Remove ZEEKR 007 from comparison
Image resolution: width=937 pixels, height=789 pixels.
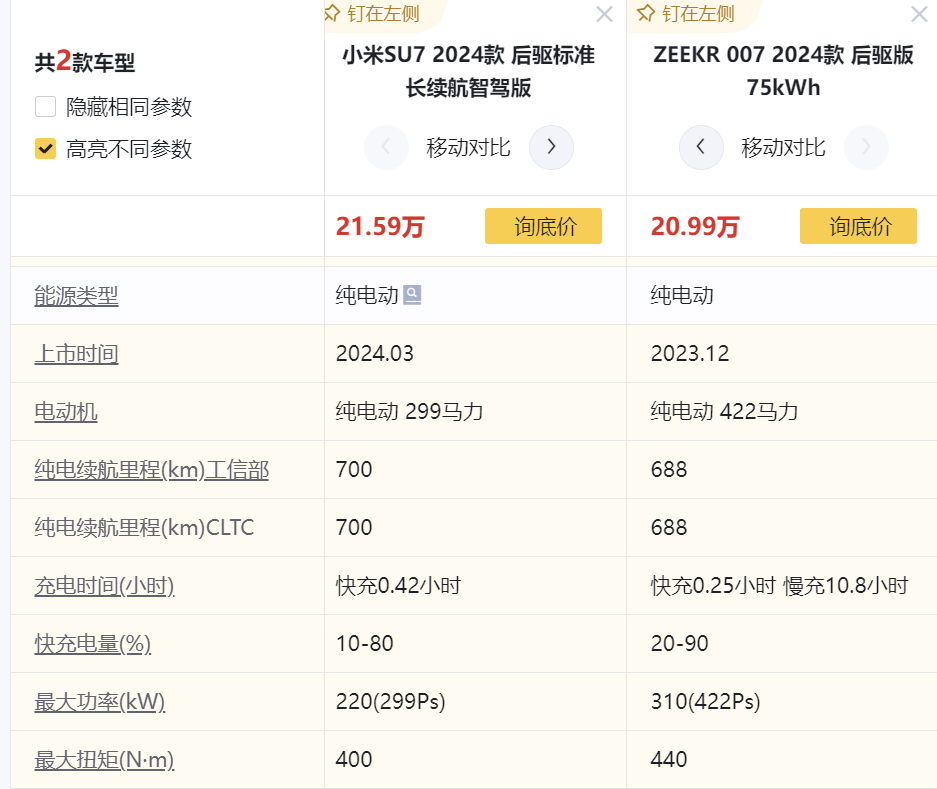pyautogui.click(x=919, y=14)
